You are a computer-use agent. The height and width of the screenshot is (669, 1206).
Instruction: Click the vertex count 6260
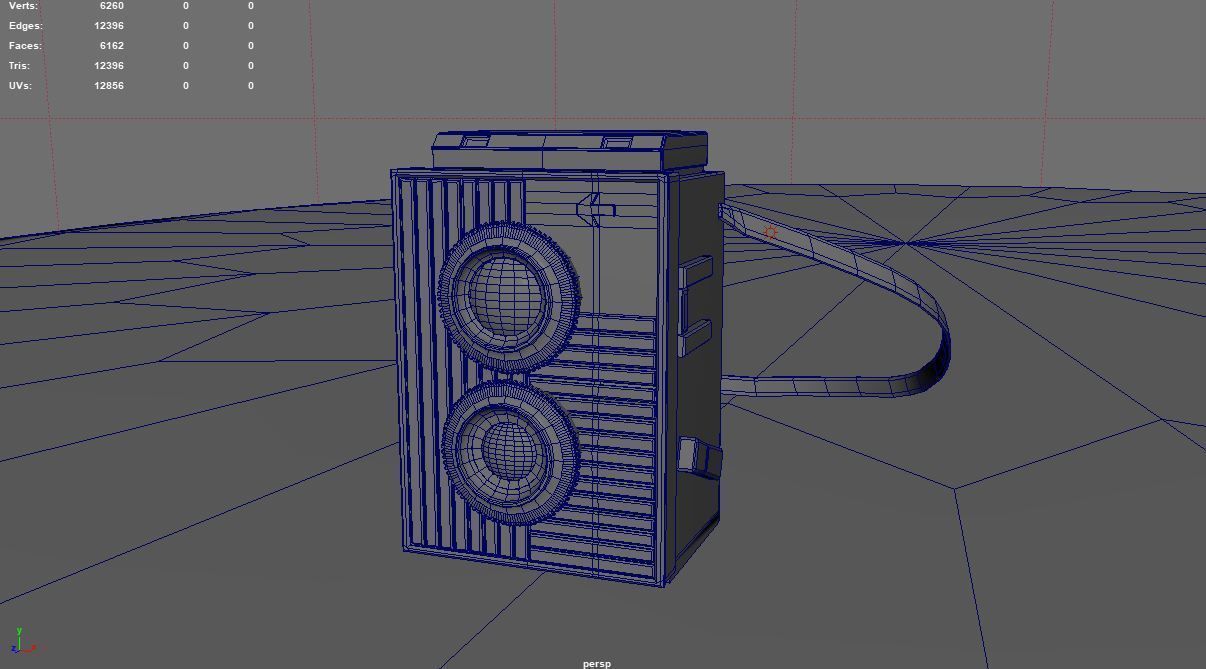(111, 6)
